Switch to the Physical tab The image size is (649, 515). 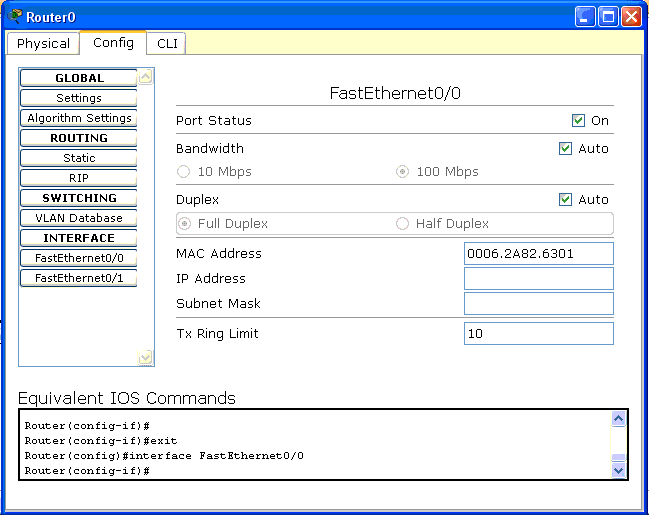43,43
